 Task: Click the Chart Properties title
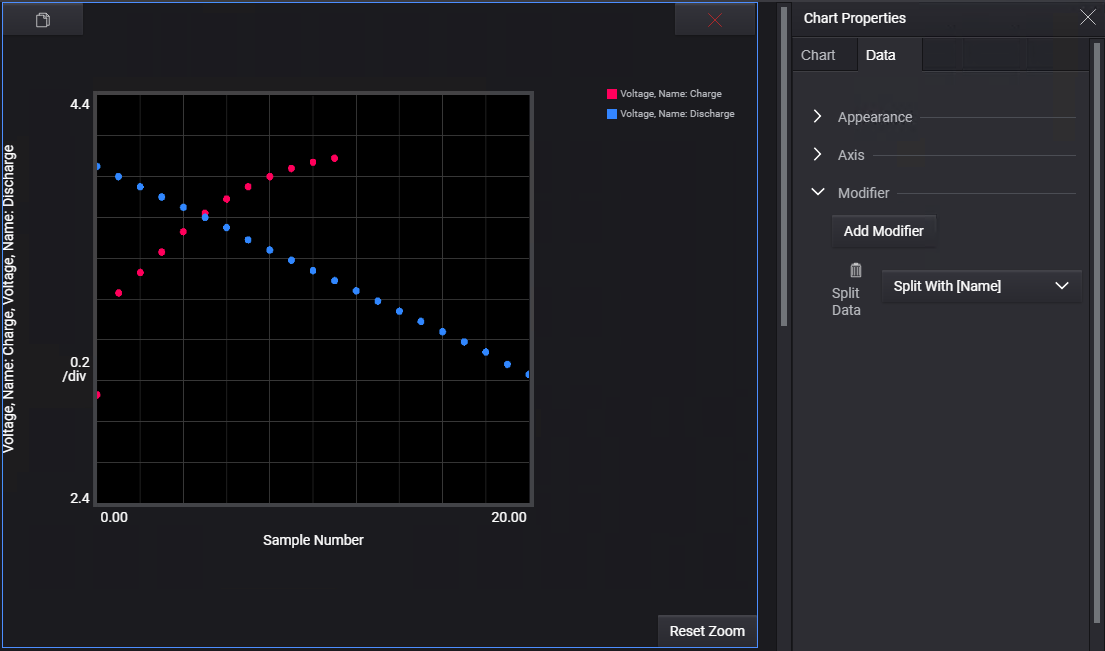point(854,18)
